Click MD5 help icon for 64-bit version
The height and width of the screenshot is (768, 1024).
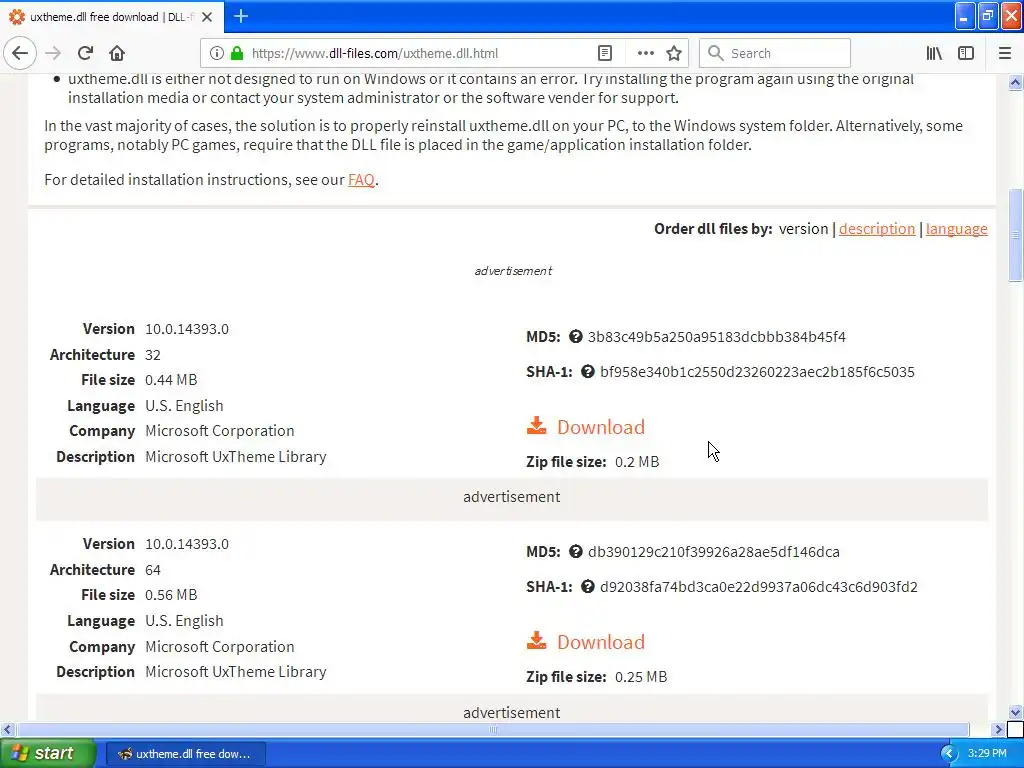pyautogui.click(x=575, y=552)
